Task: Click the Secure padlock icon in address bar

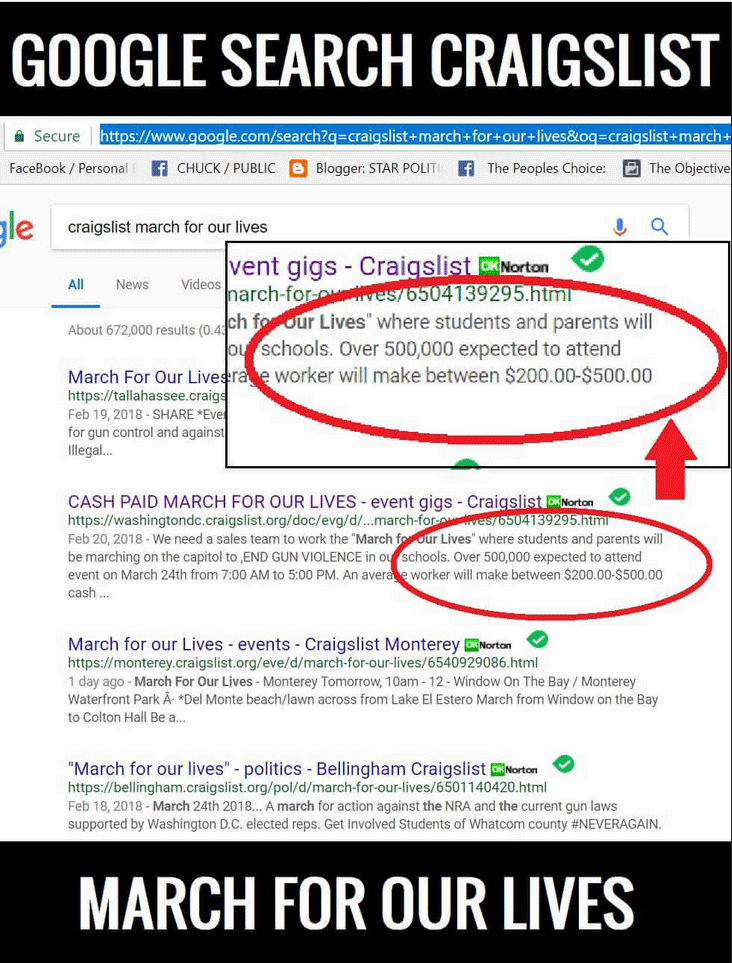Action: [18, 136]
